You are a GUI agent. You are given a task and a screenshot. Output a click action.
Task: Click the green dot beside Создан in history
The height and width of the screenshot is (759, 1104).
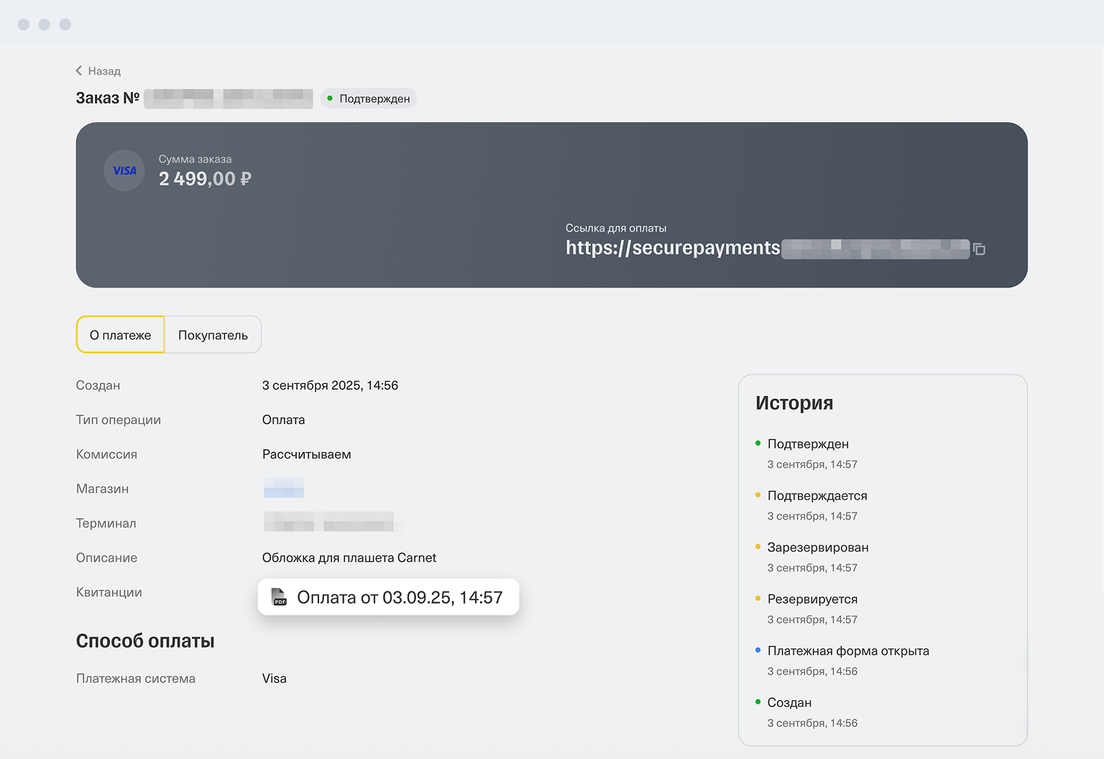pyautogui.click(x=758, y=702)
